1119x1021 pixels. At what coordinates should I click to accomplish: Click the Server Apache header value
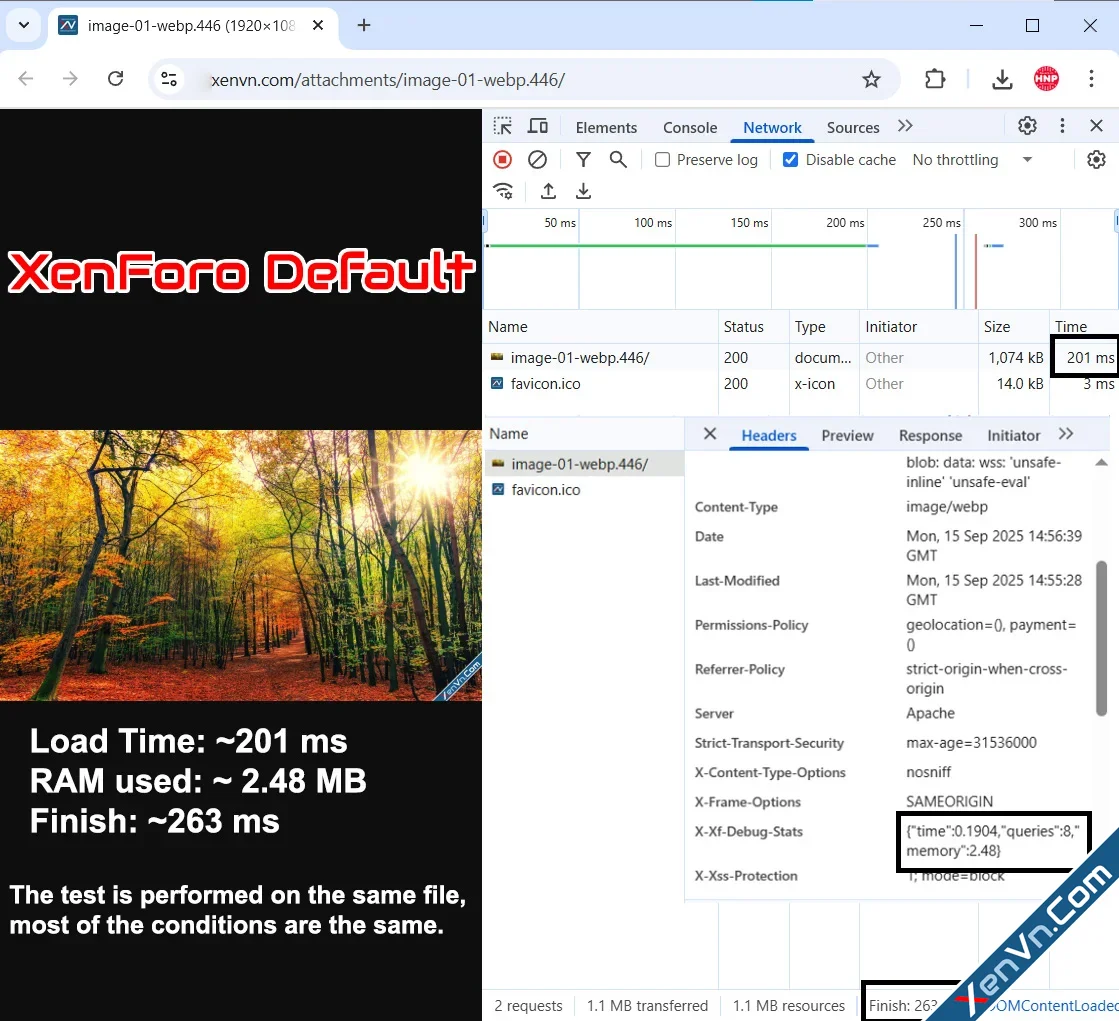coord(930,713)
